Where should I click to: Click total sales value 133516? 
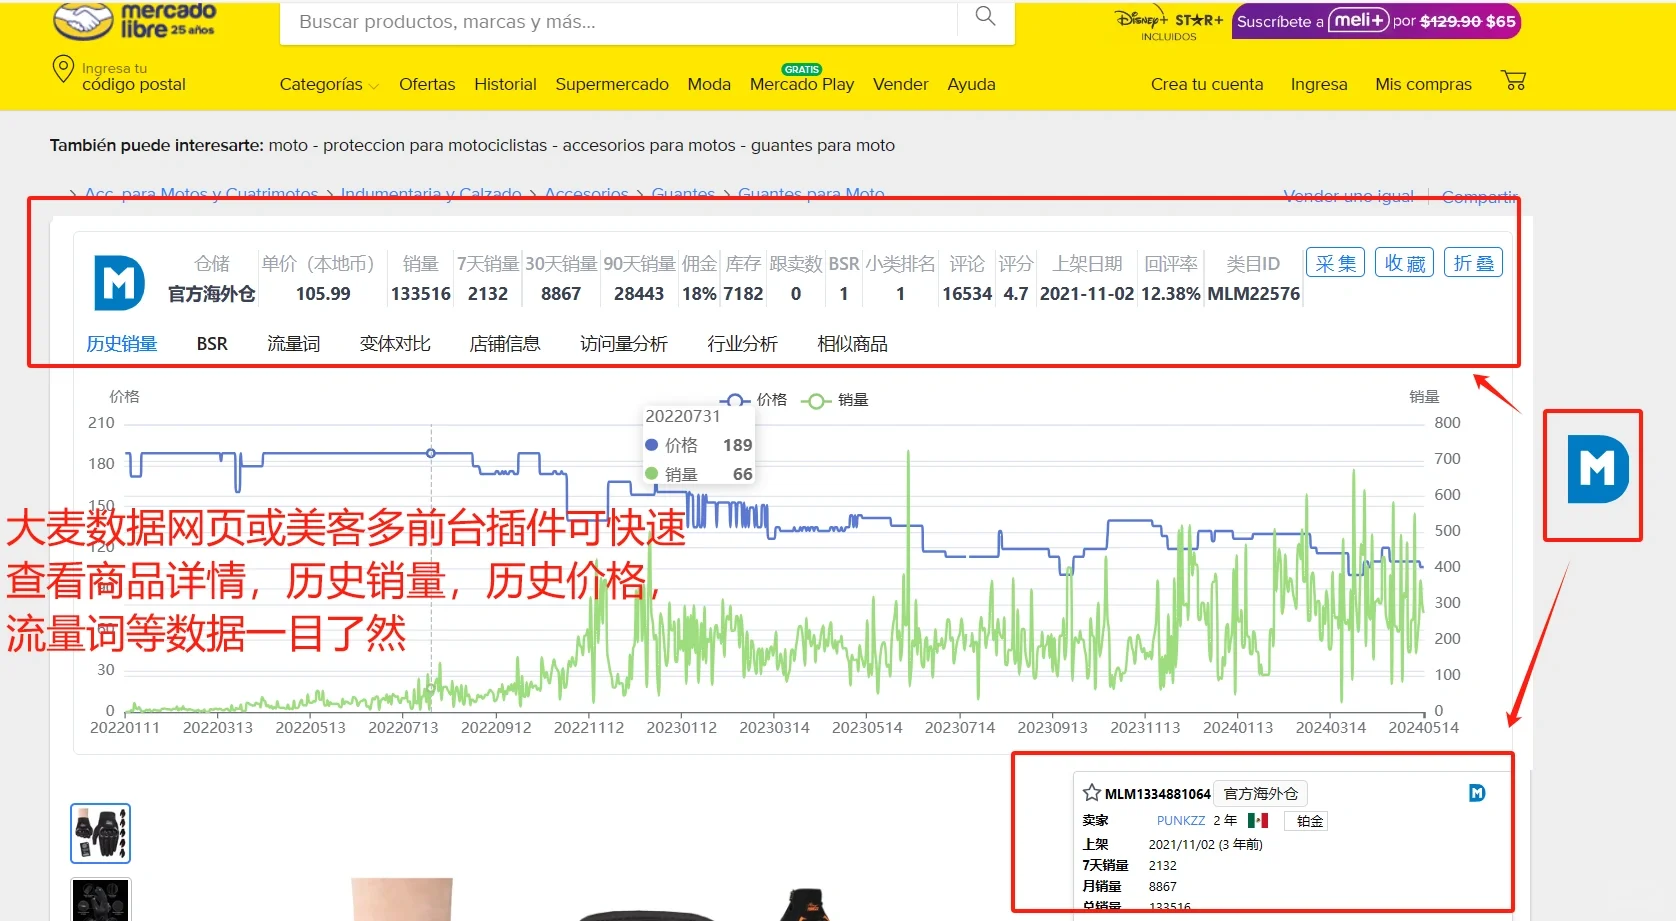(x=421, y=294)
